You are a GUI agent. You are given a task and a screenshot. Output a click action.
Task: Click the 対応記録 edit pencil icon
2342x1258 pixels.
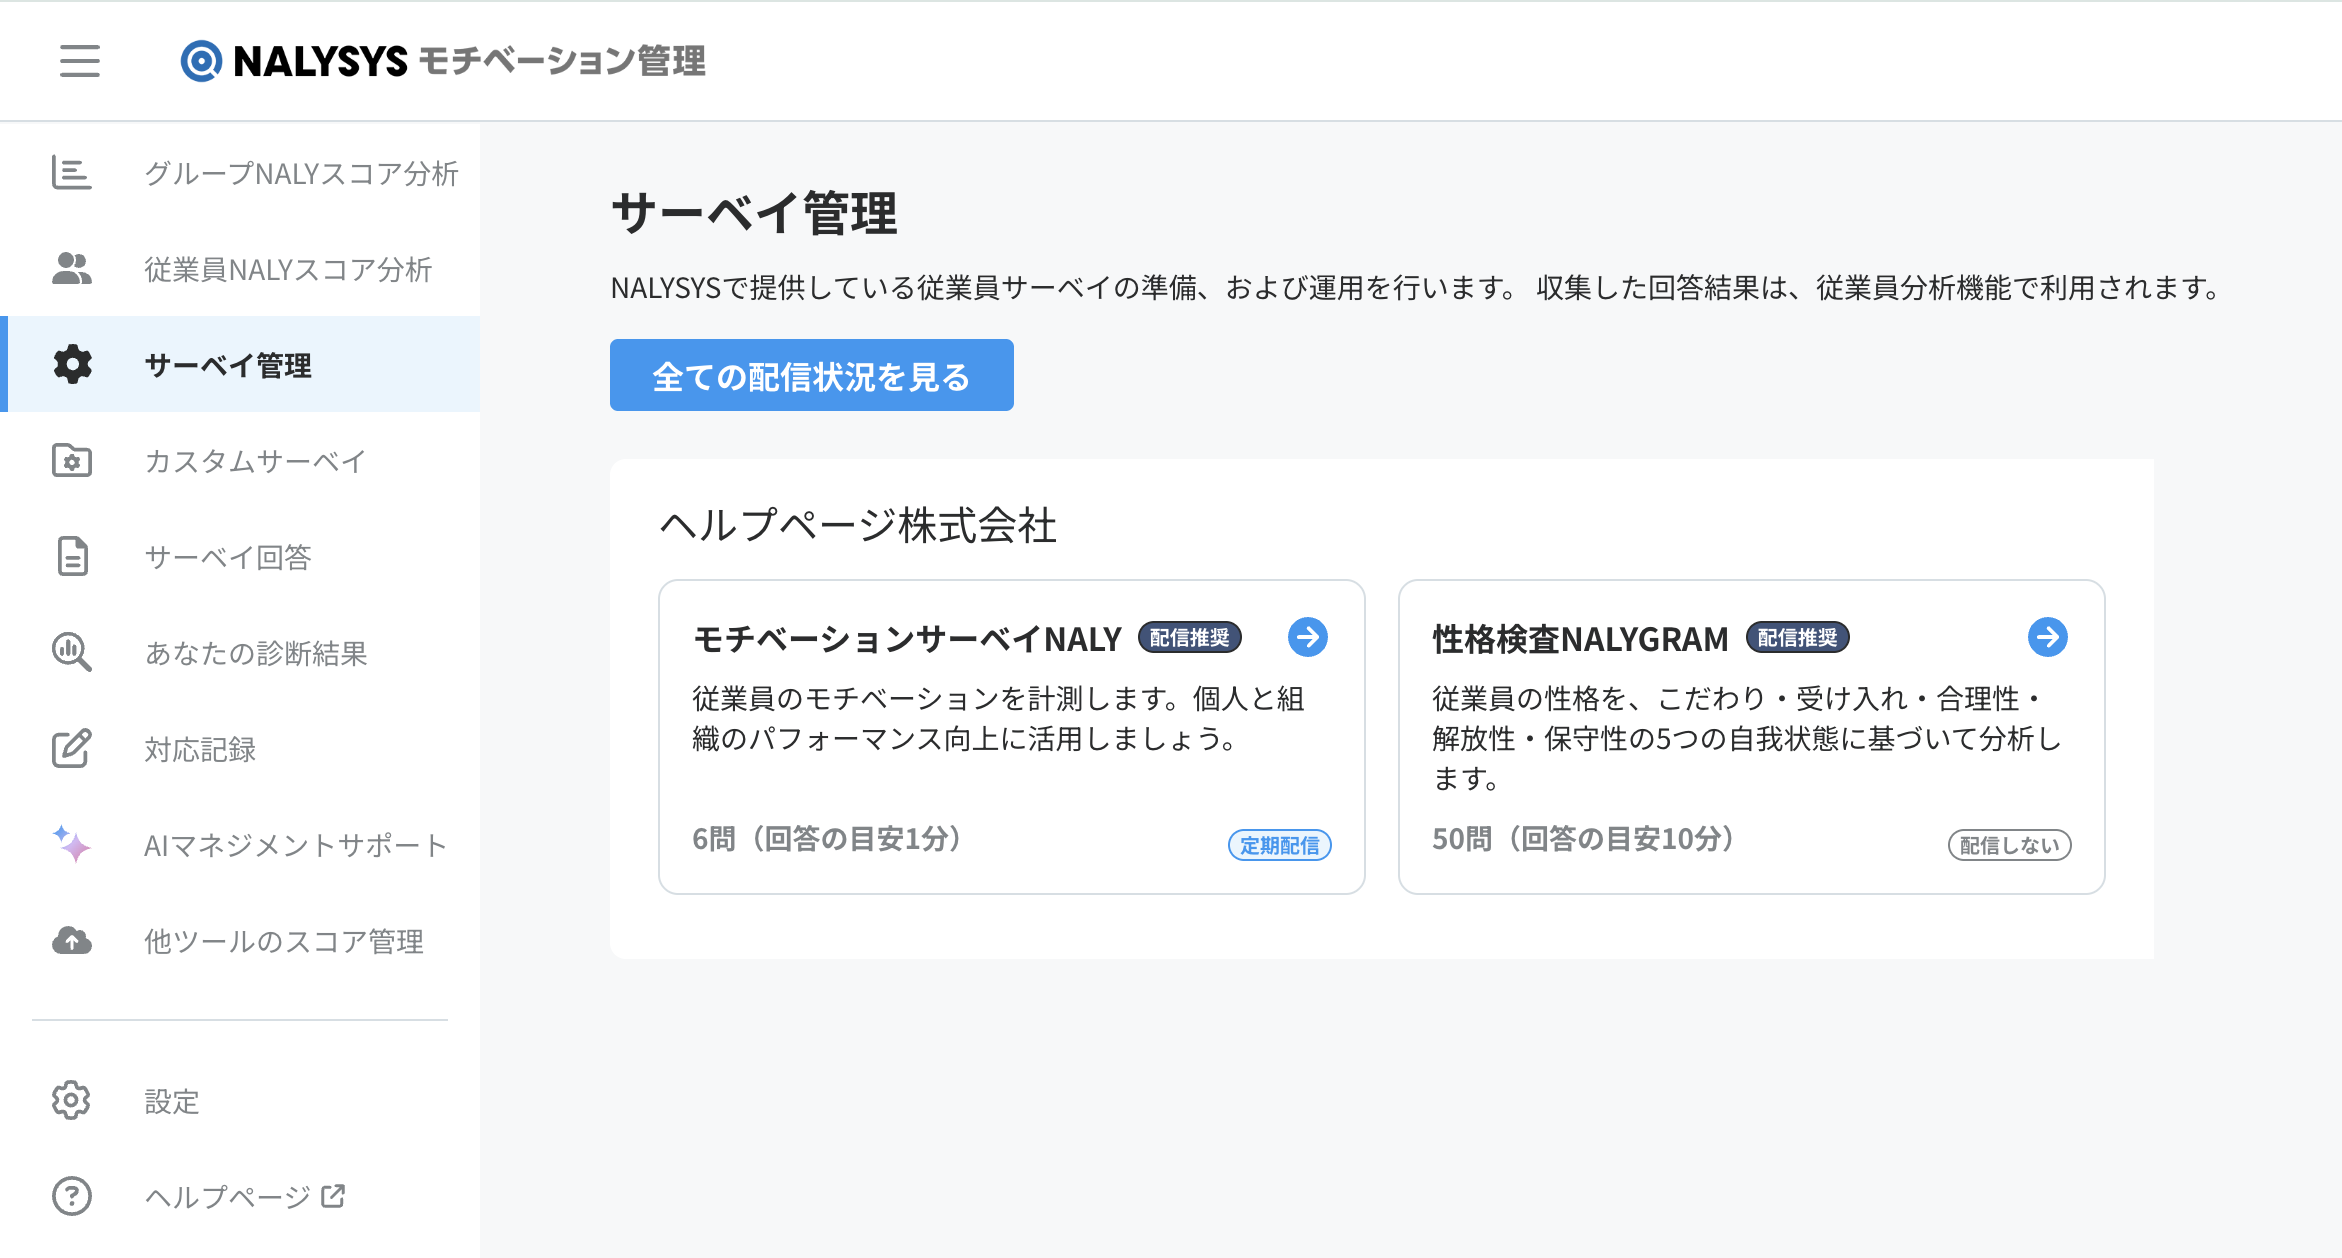72,749
